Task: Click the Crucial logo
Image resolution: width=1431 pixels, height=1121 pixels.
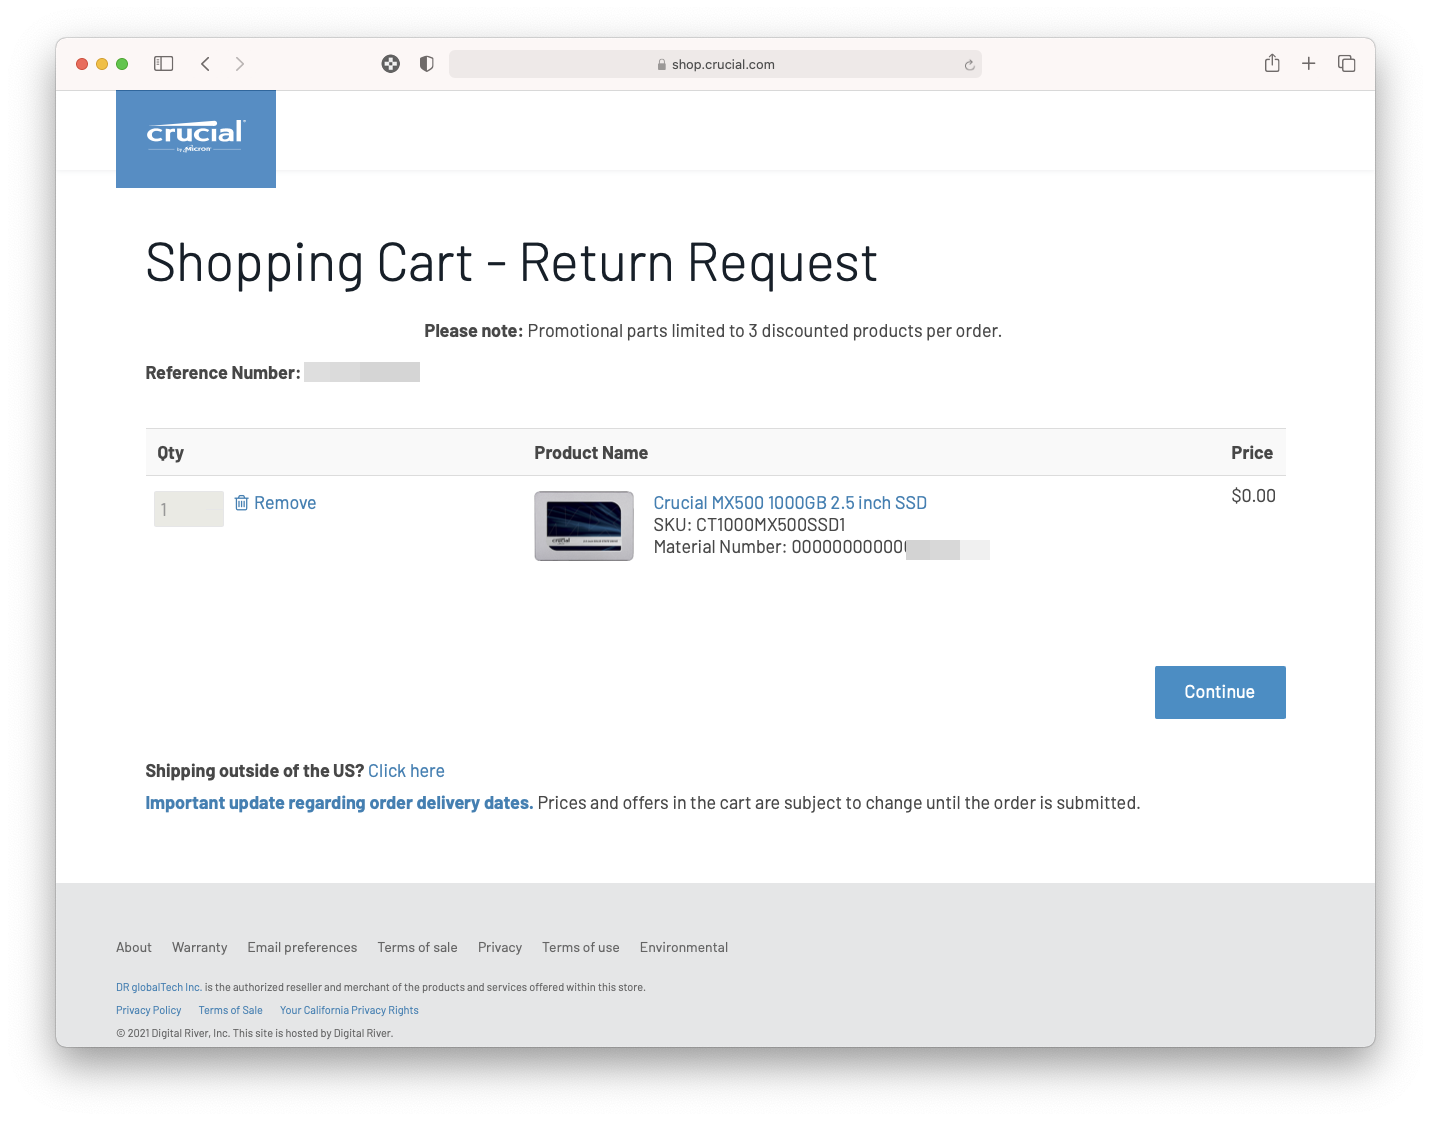Action: click(x=196, y=139)
